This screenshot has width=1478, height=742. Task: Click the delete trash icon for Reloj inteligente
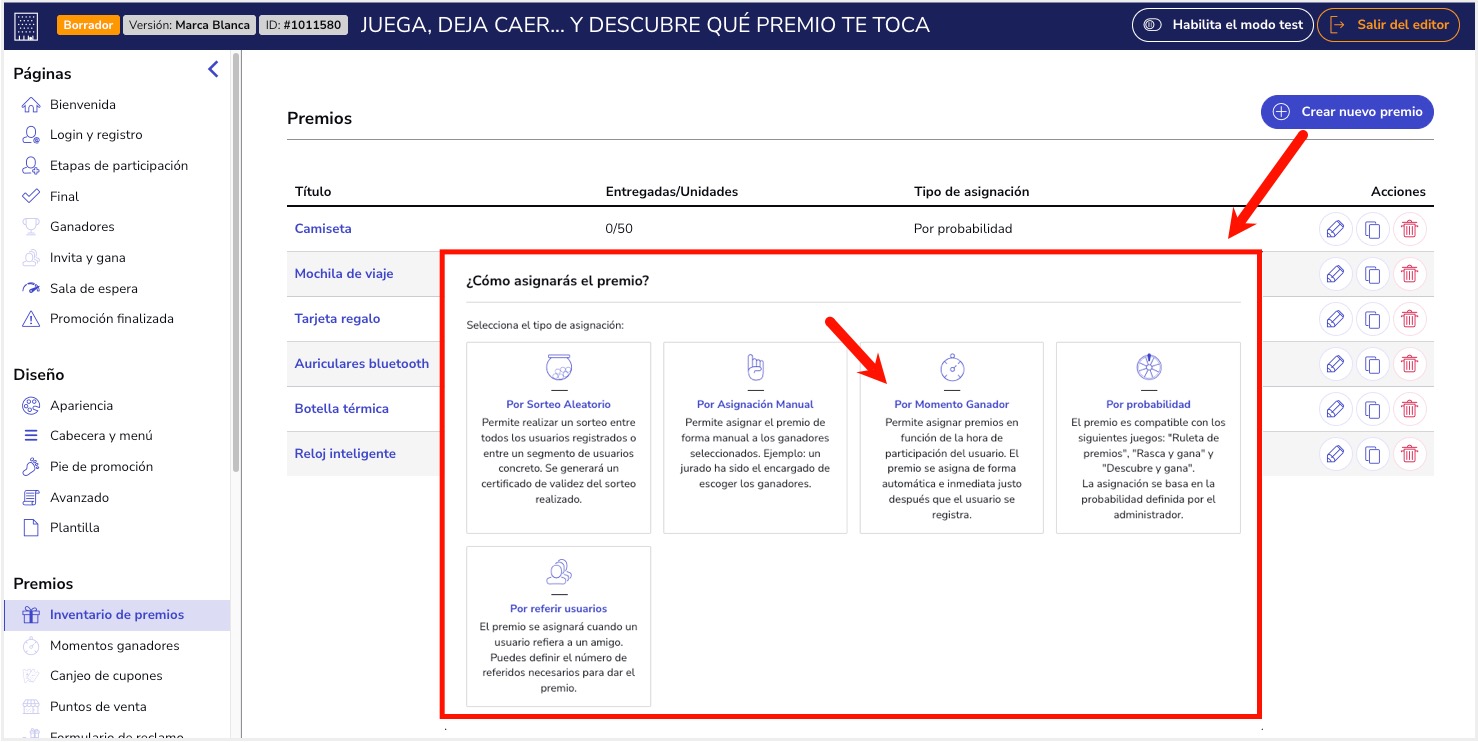tap(1409, 453)
